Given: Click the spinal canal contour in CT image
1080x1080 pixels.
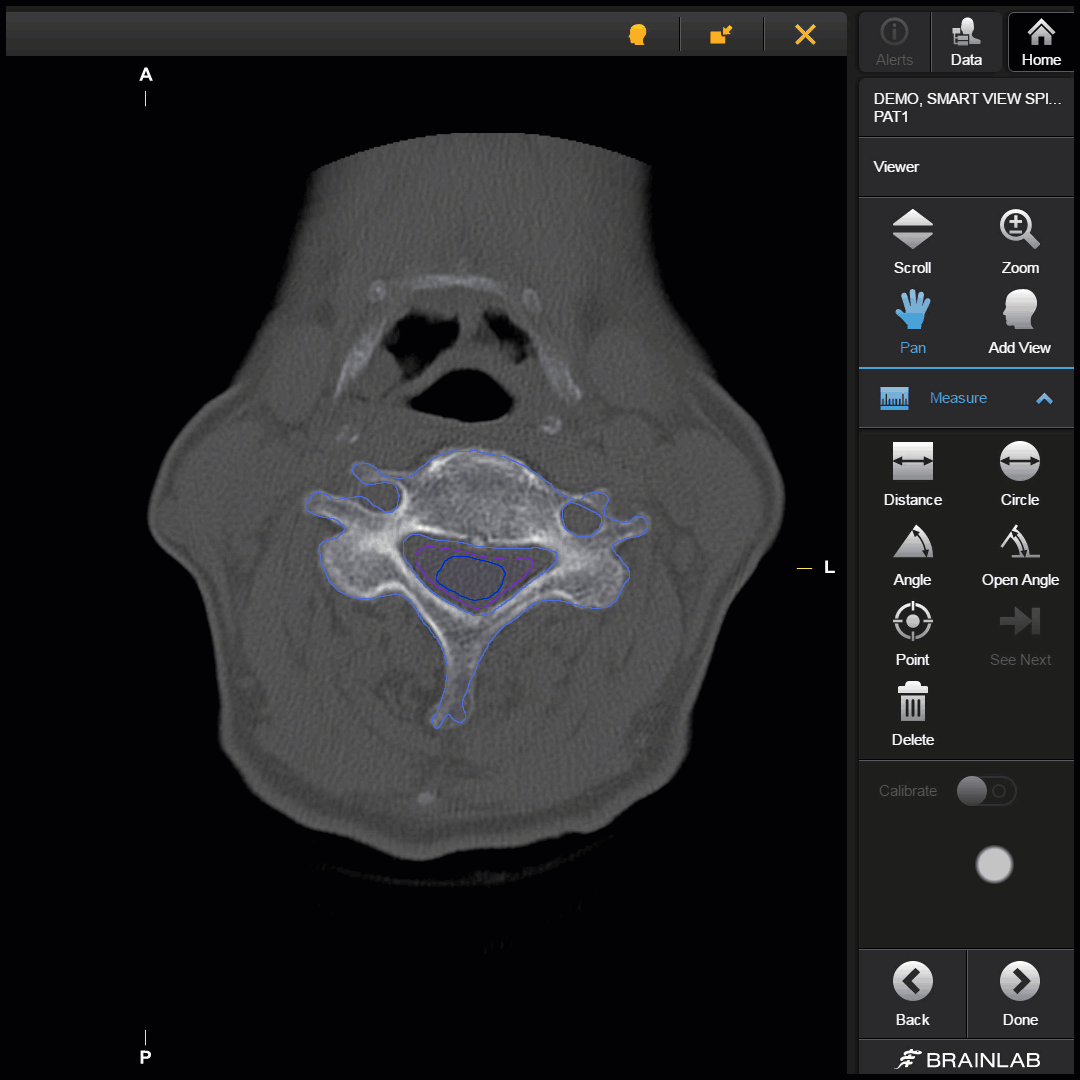Looking at the screenshot, I should [469, 577].
